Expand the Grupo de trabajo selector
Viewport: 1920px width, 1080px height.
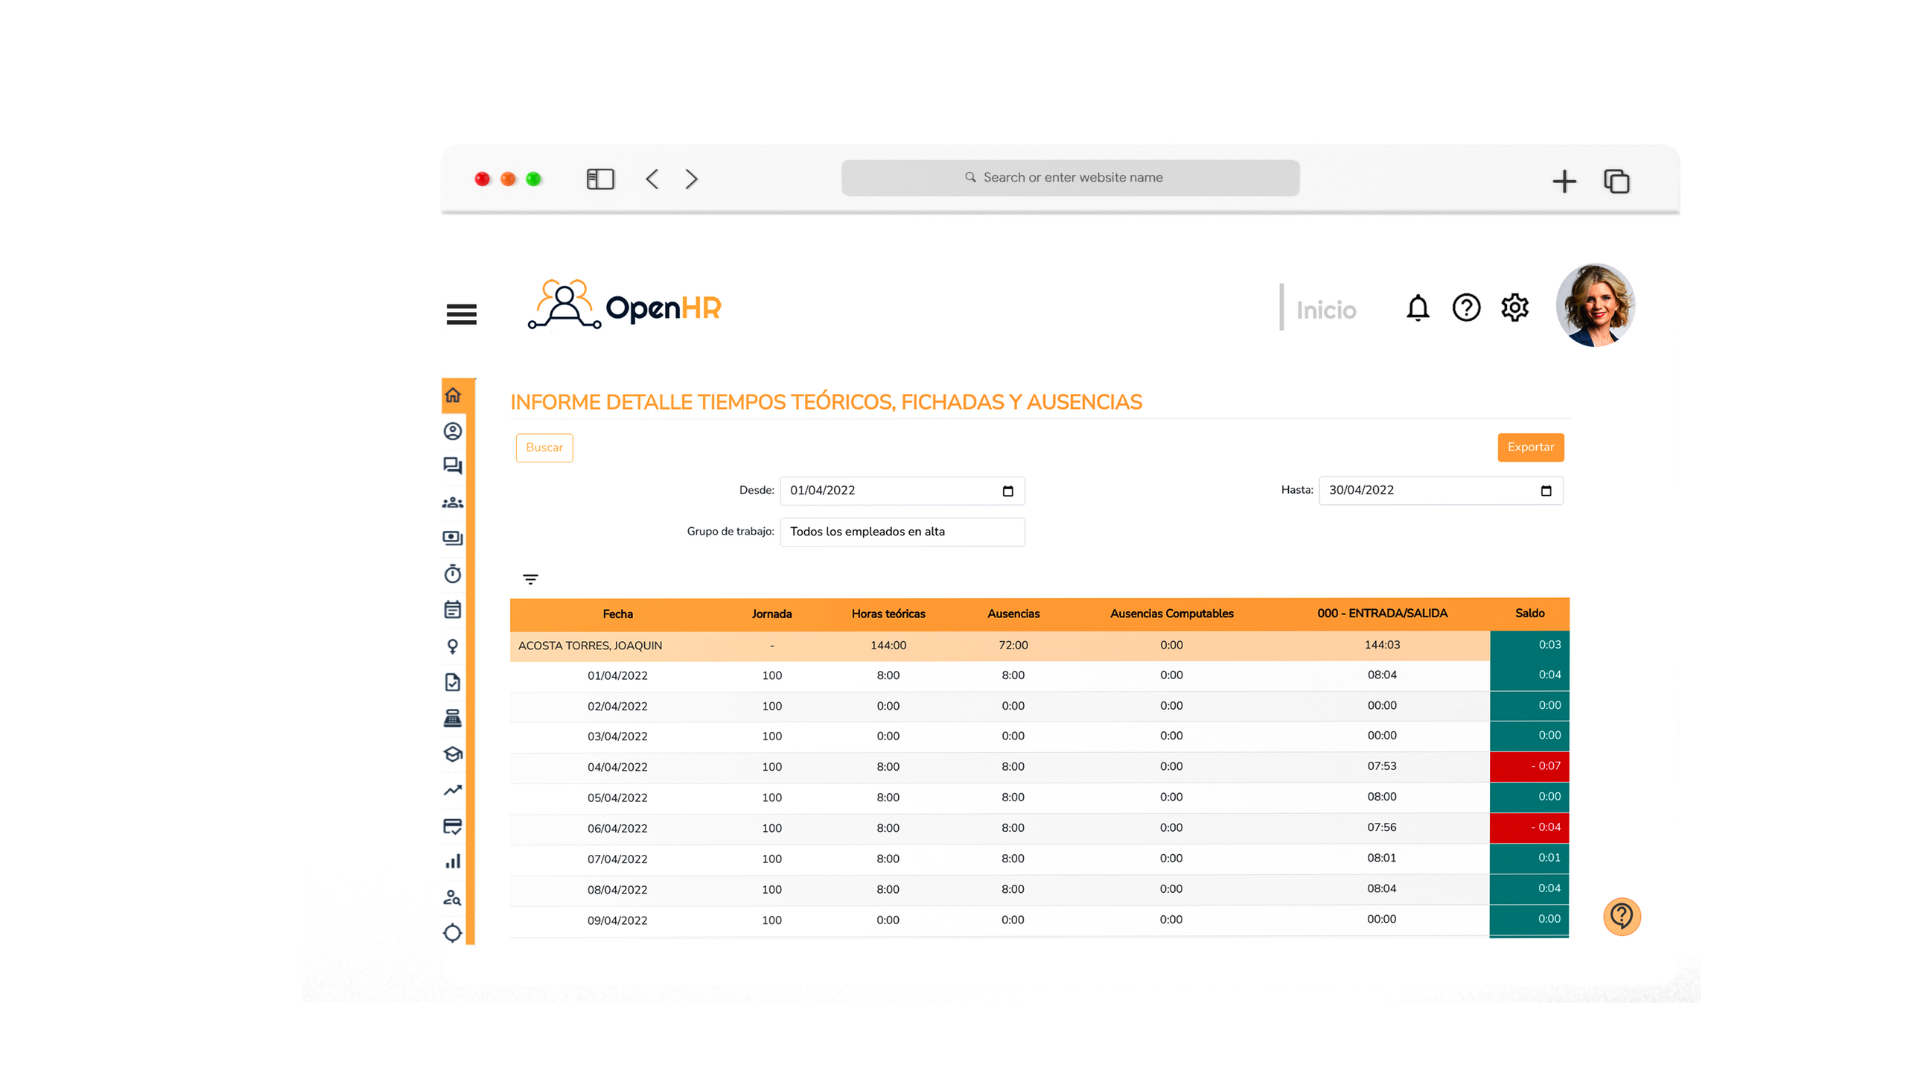pyautogui.click(x=901, y=532)
